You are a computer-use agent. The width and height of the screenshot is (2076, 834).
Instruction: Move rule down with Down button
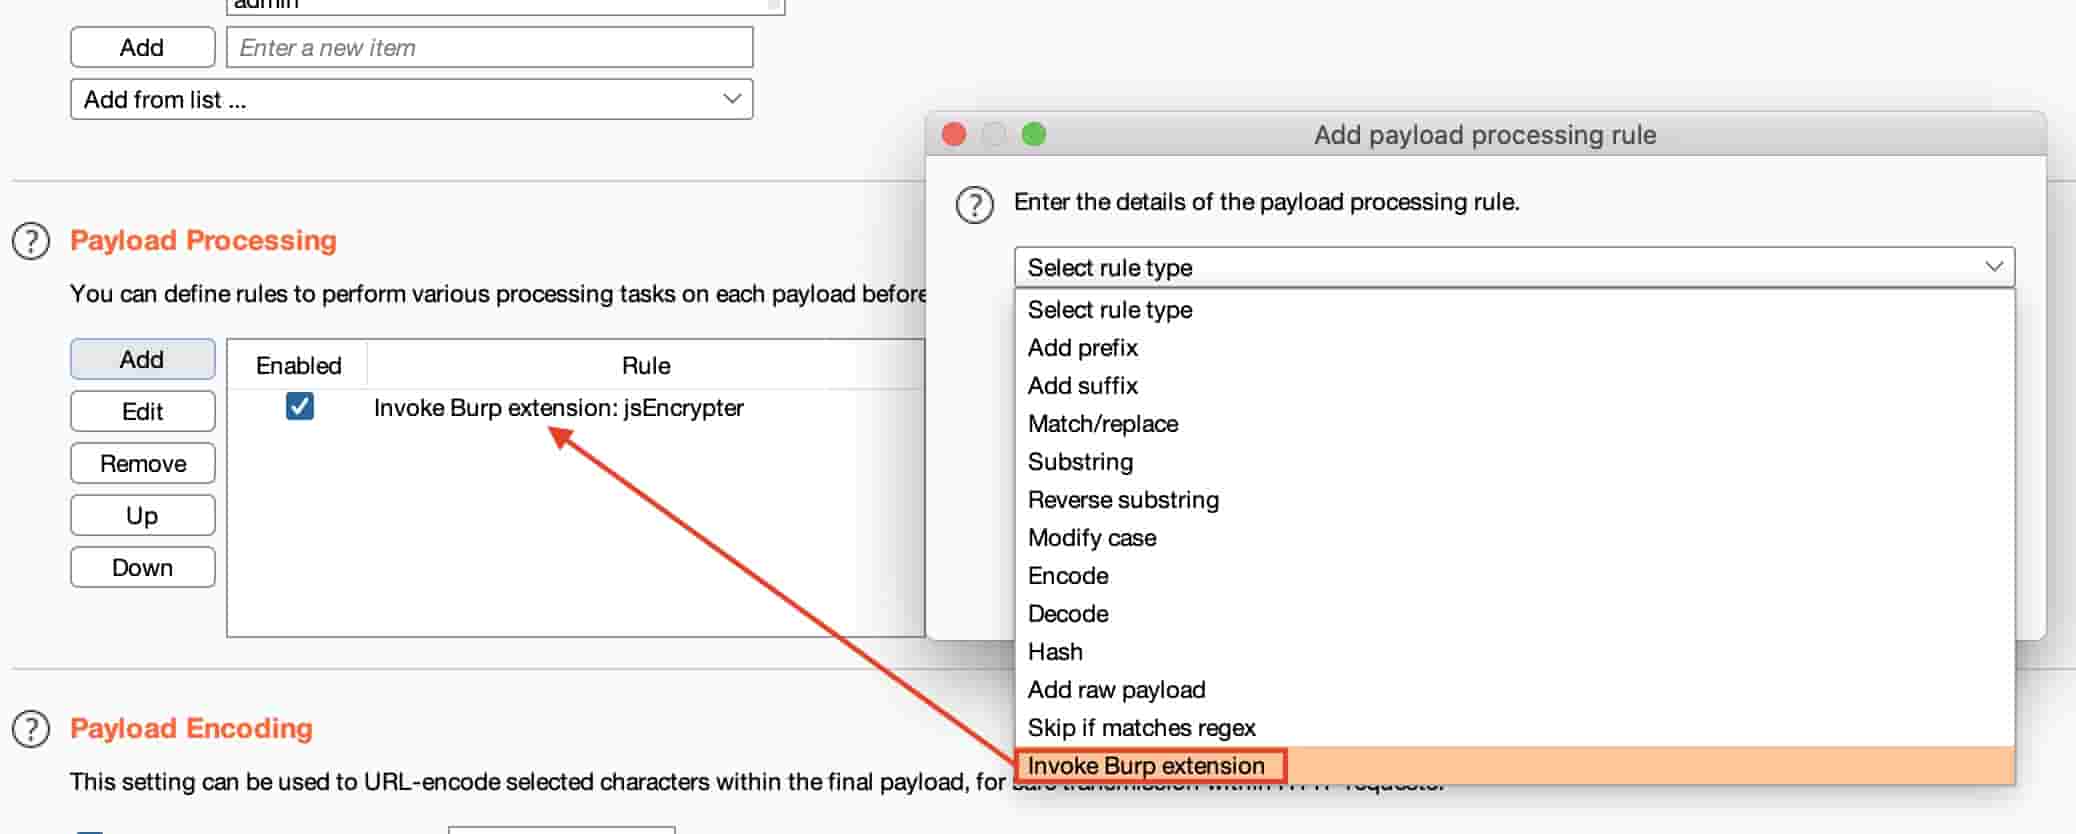tap(143, 568)
